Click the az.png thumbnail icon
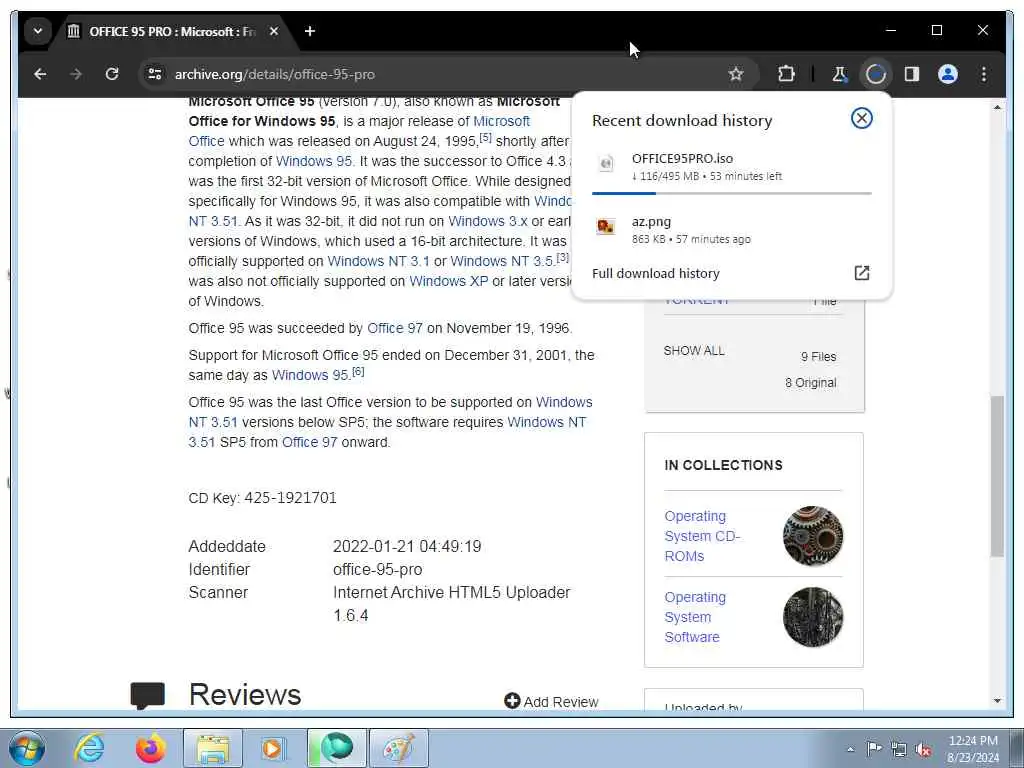The width and height of the screenshot is (1024, 768). click(606, 227)
